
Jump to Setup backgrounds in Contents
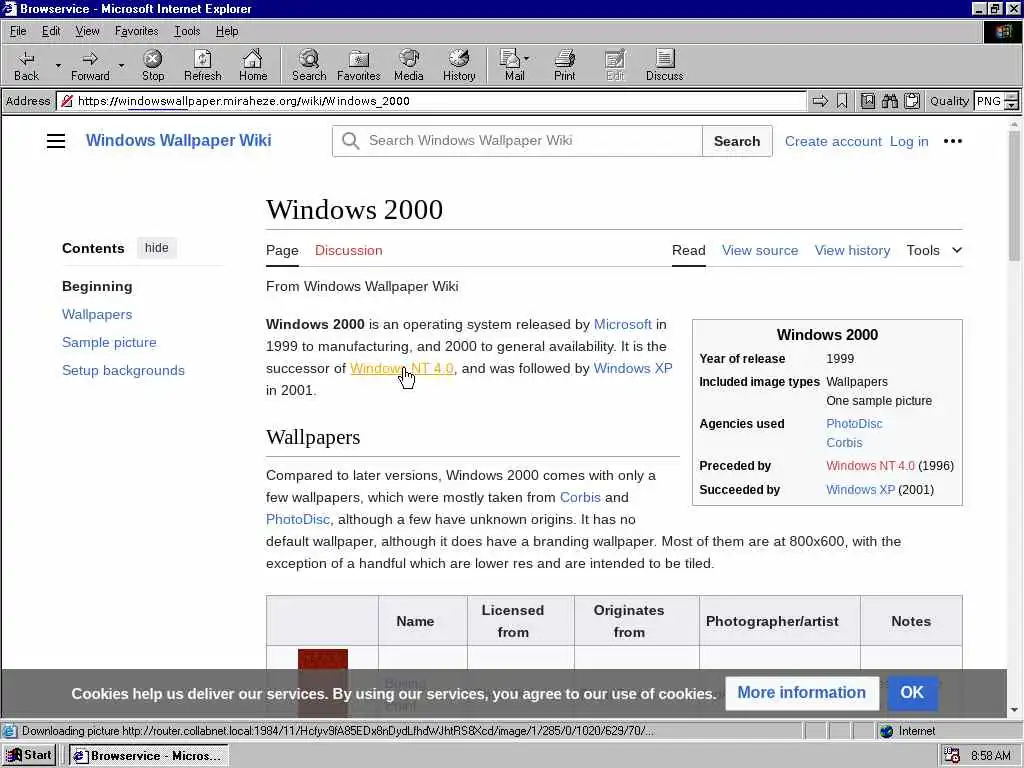coord(123,370)
